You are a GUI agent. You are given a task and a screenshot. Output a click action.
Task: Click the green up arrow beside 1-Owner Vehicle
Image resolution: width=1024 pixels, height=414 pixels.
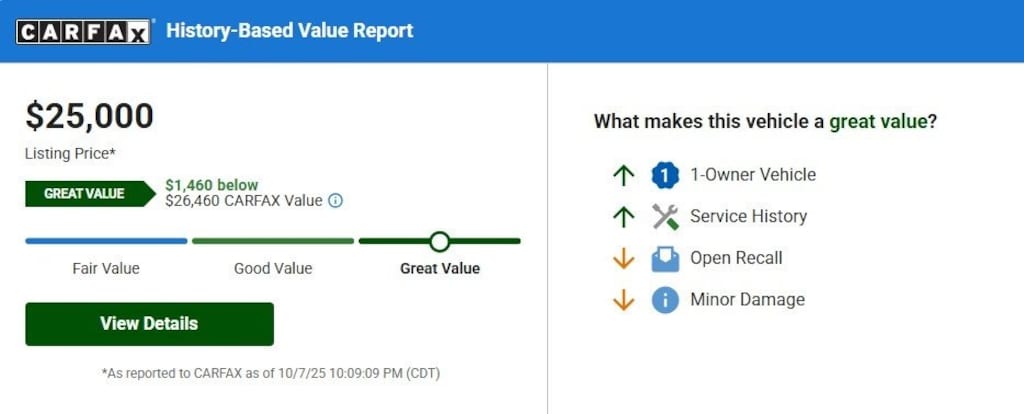pos(624,175)
